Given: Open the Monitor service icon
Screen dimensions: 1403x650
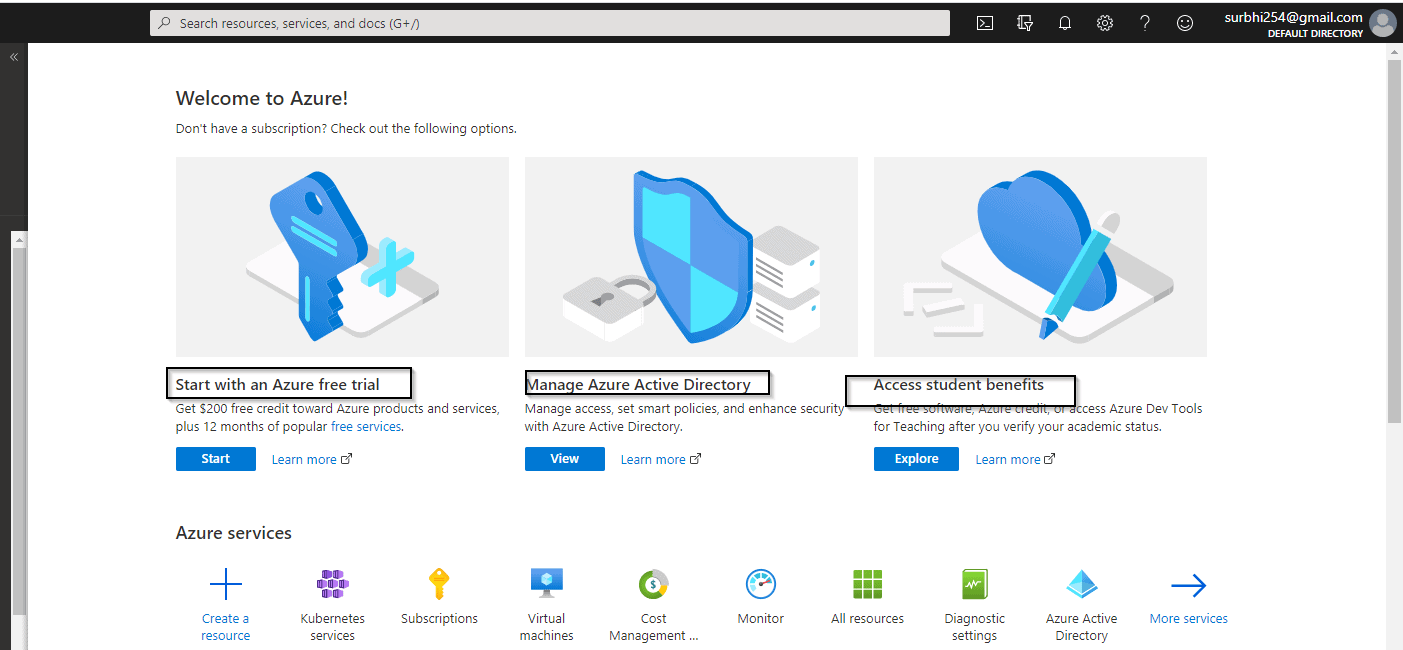Looking at the screenshot, I should (x=760, y=584).
